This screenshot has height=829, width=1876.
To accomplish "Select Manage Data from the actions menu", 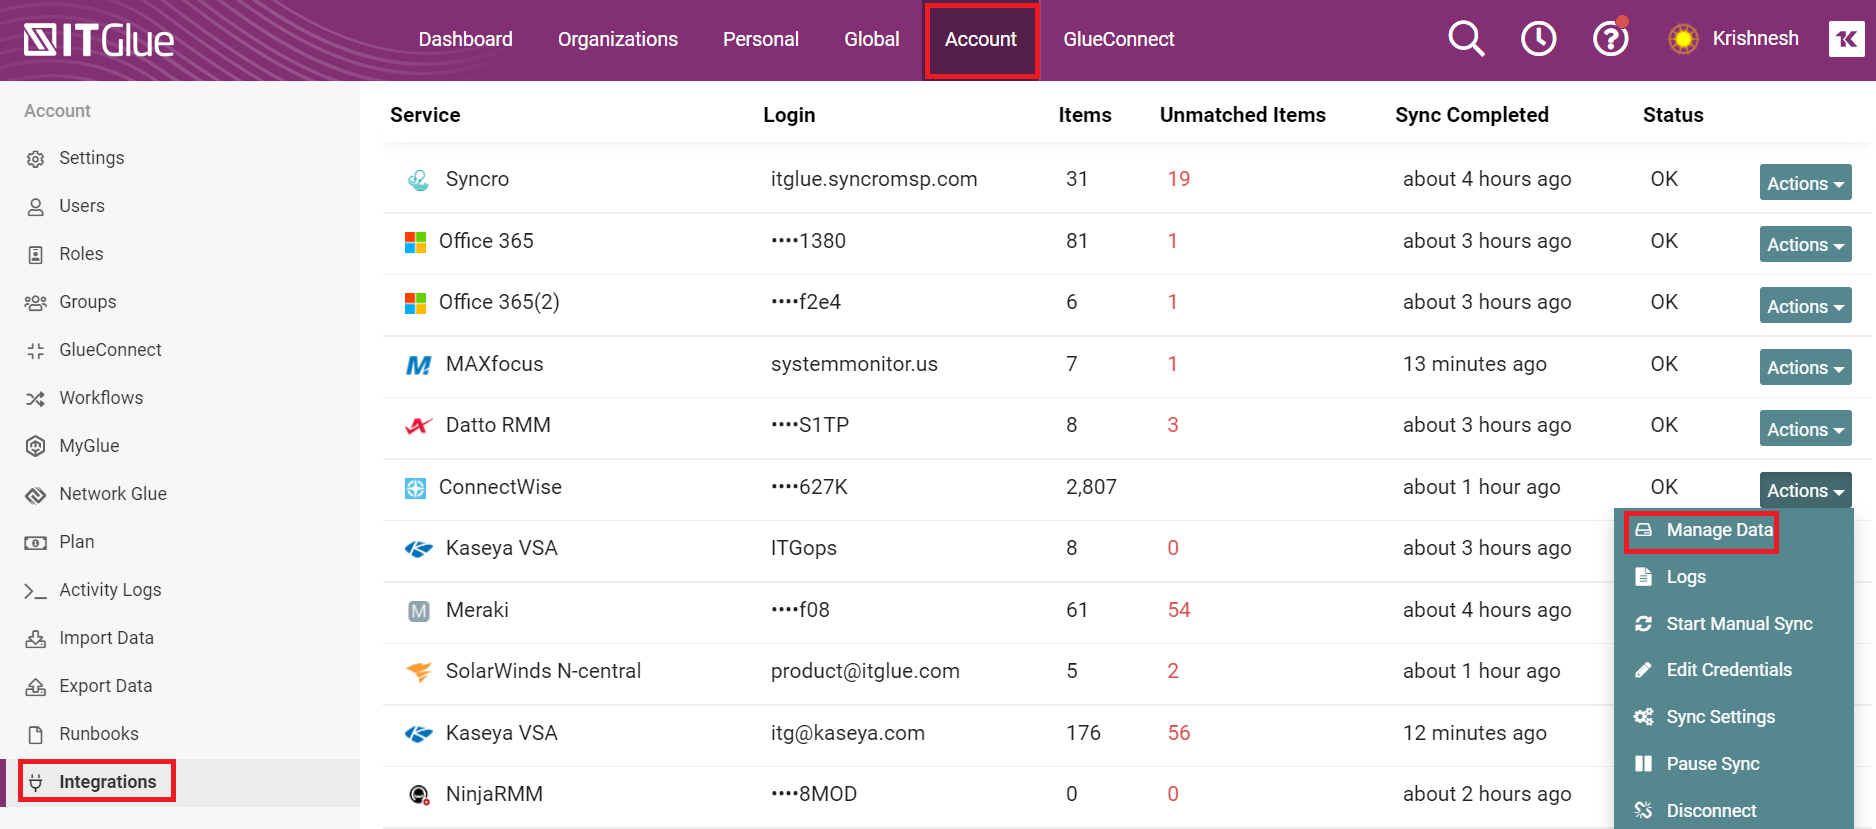I will pos(1718,530).
